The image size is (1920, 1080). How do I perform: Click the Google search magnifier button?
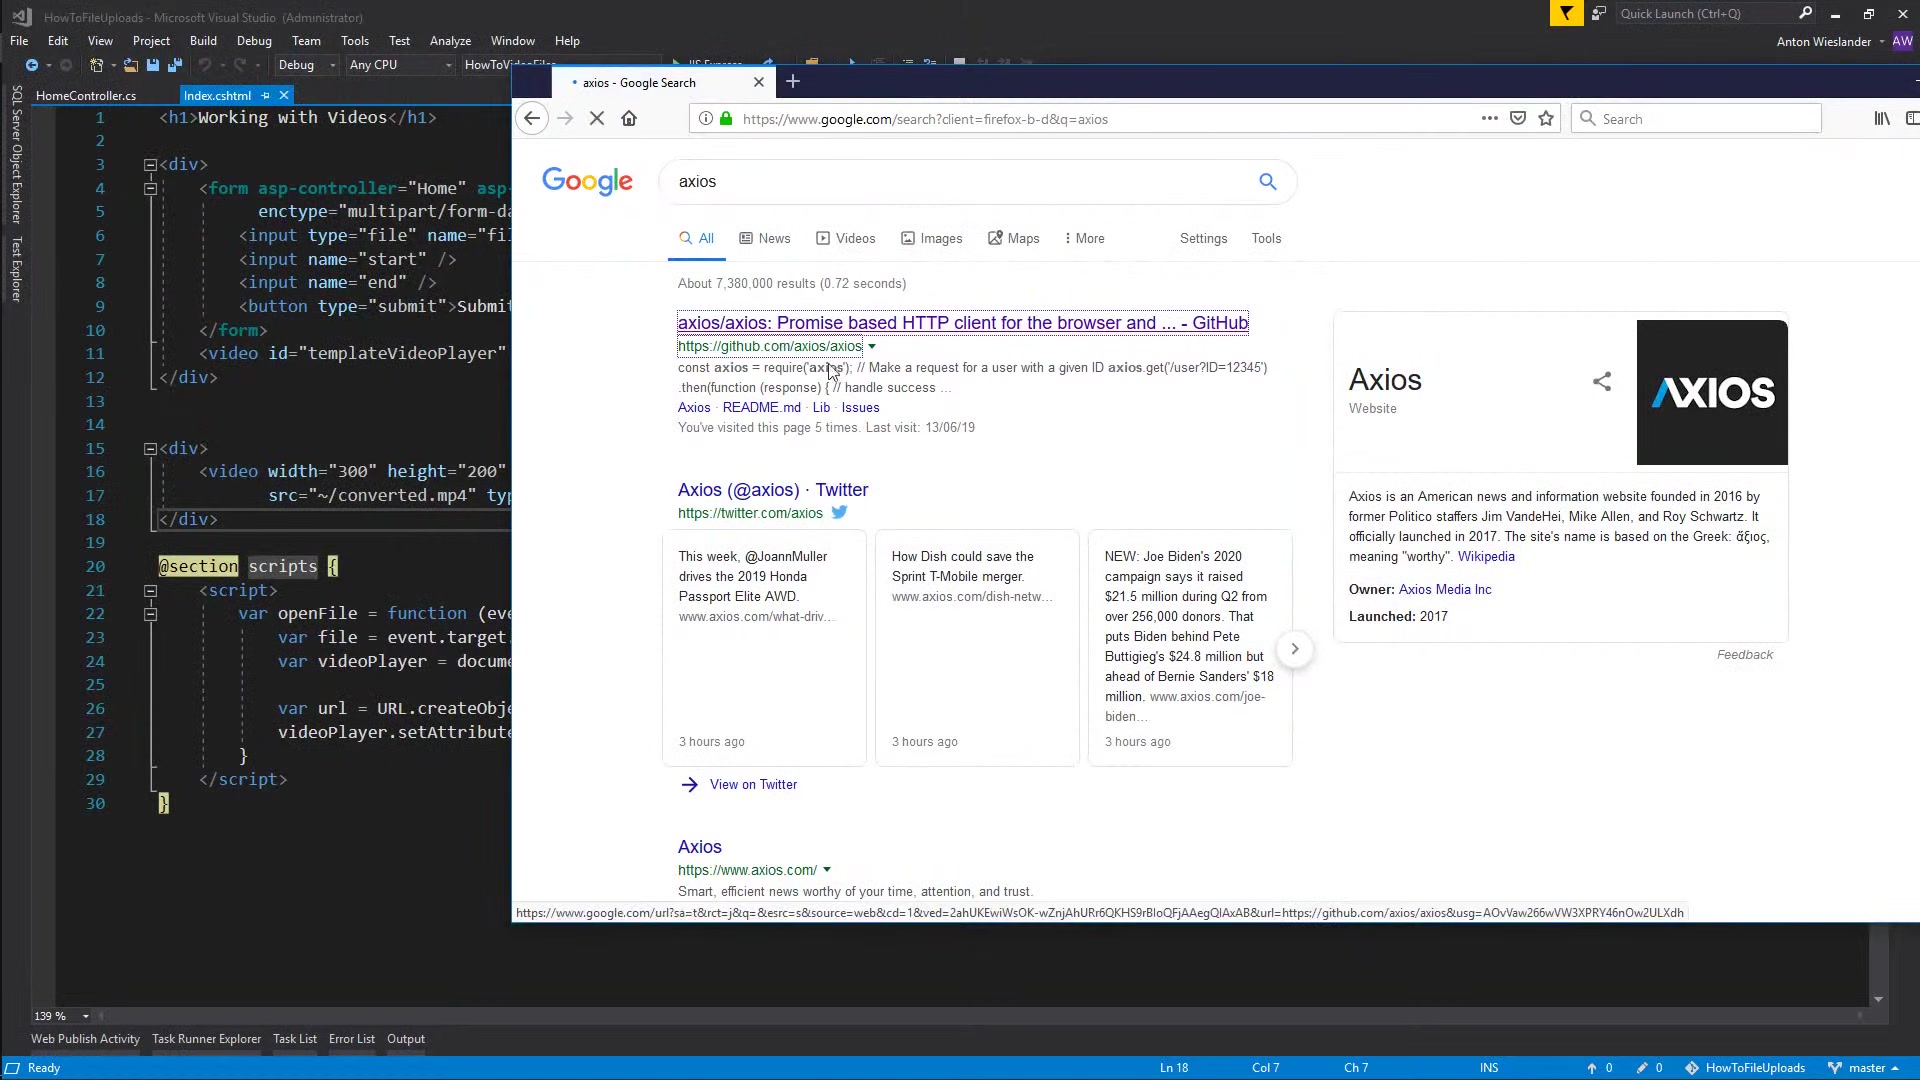[x=1267, y=181]
